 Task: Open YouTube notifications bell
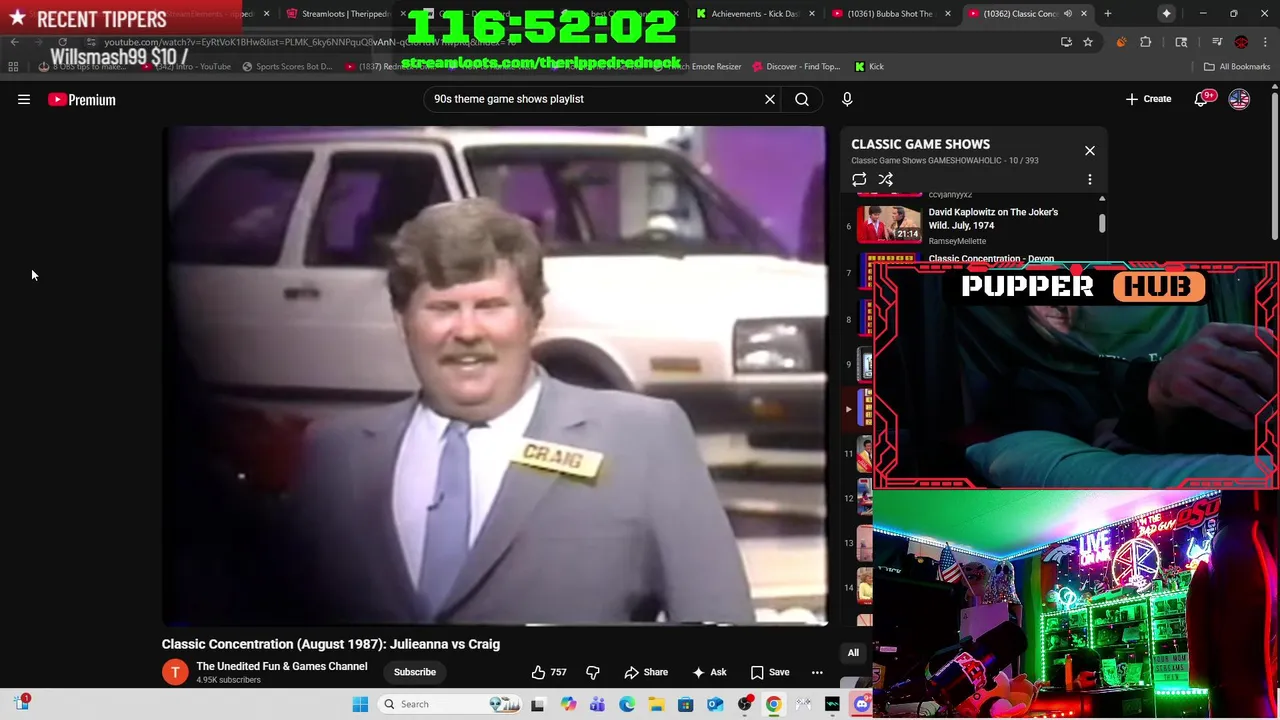(1201, 99)
